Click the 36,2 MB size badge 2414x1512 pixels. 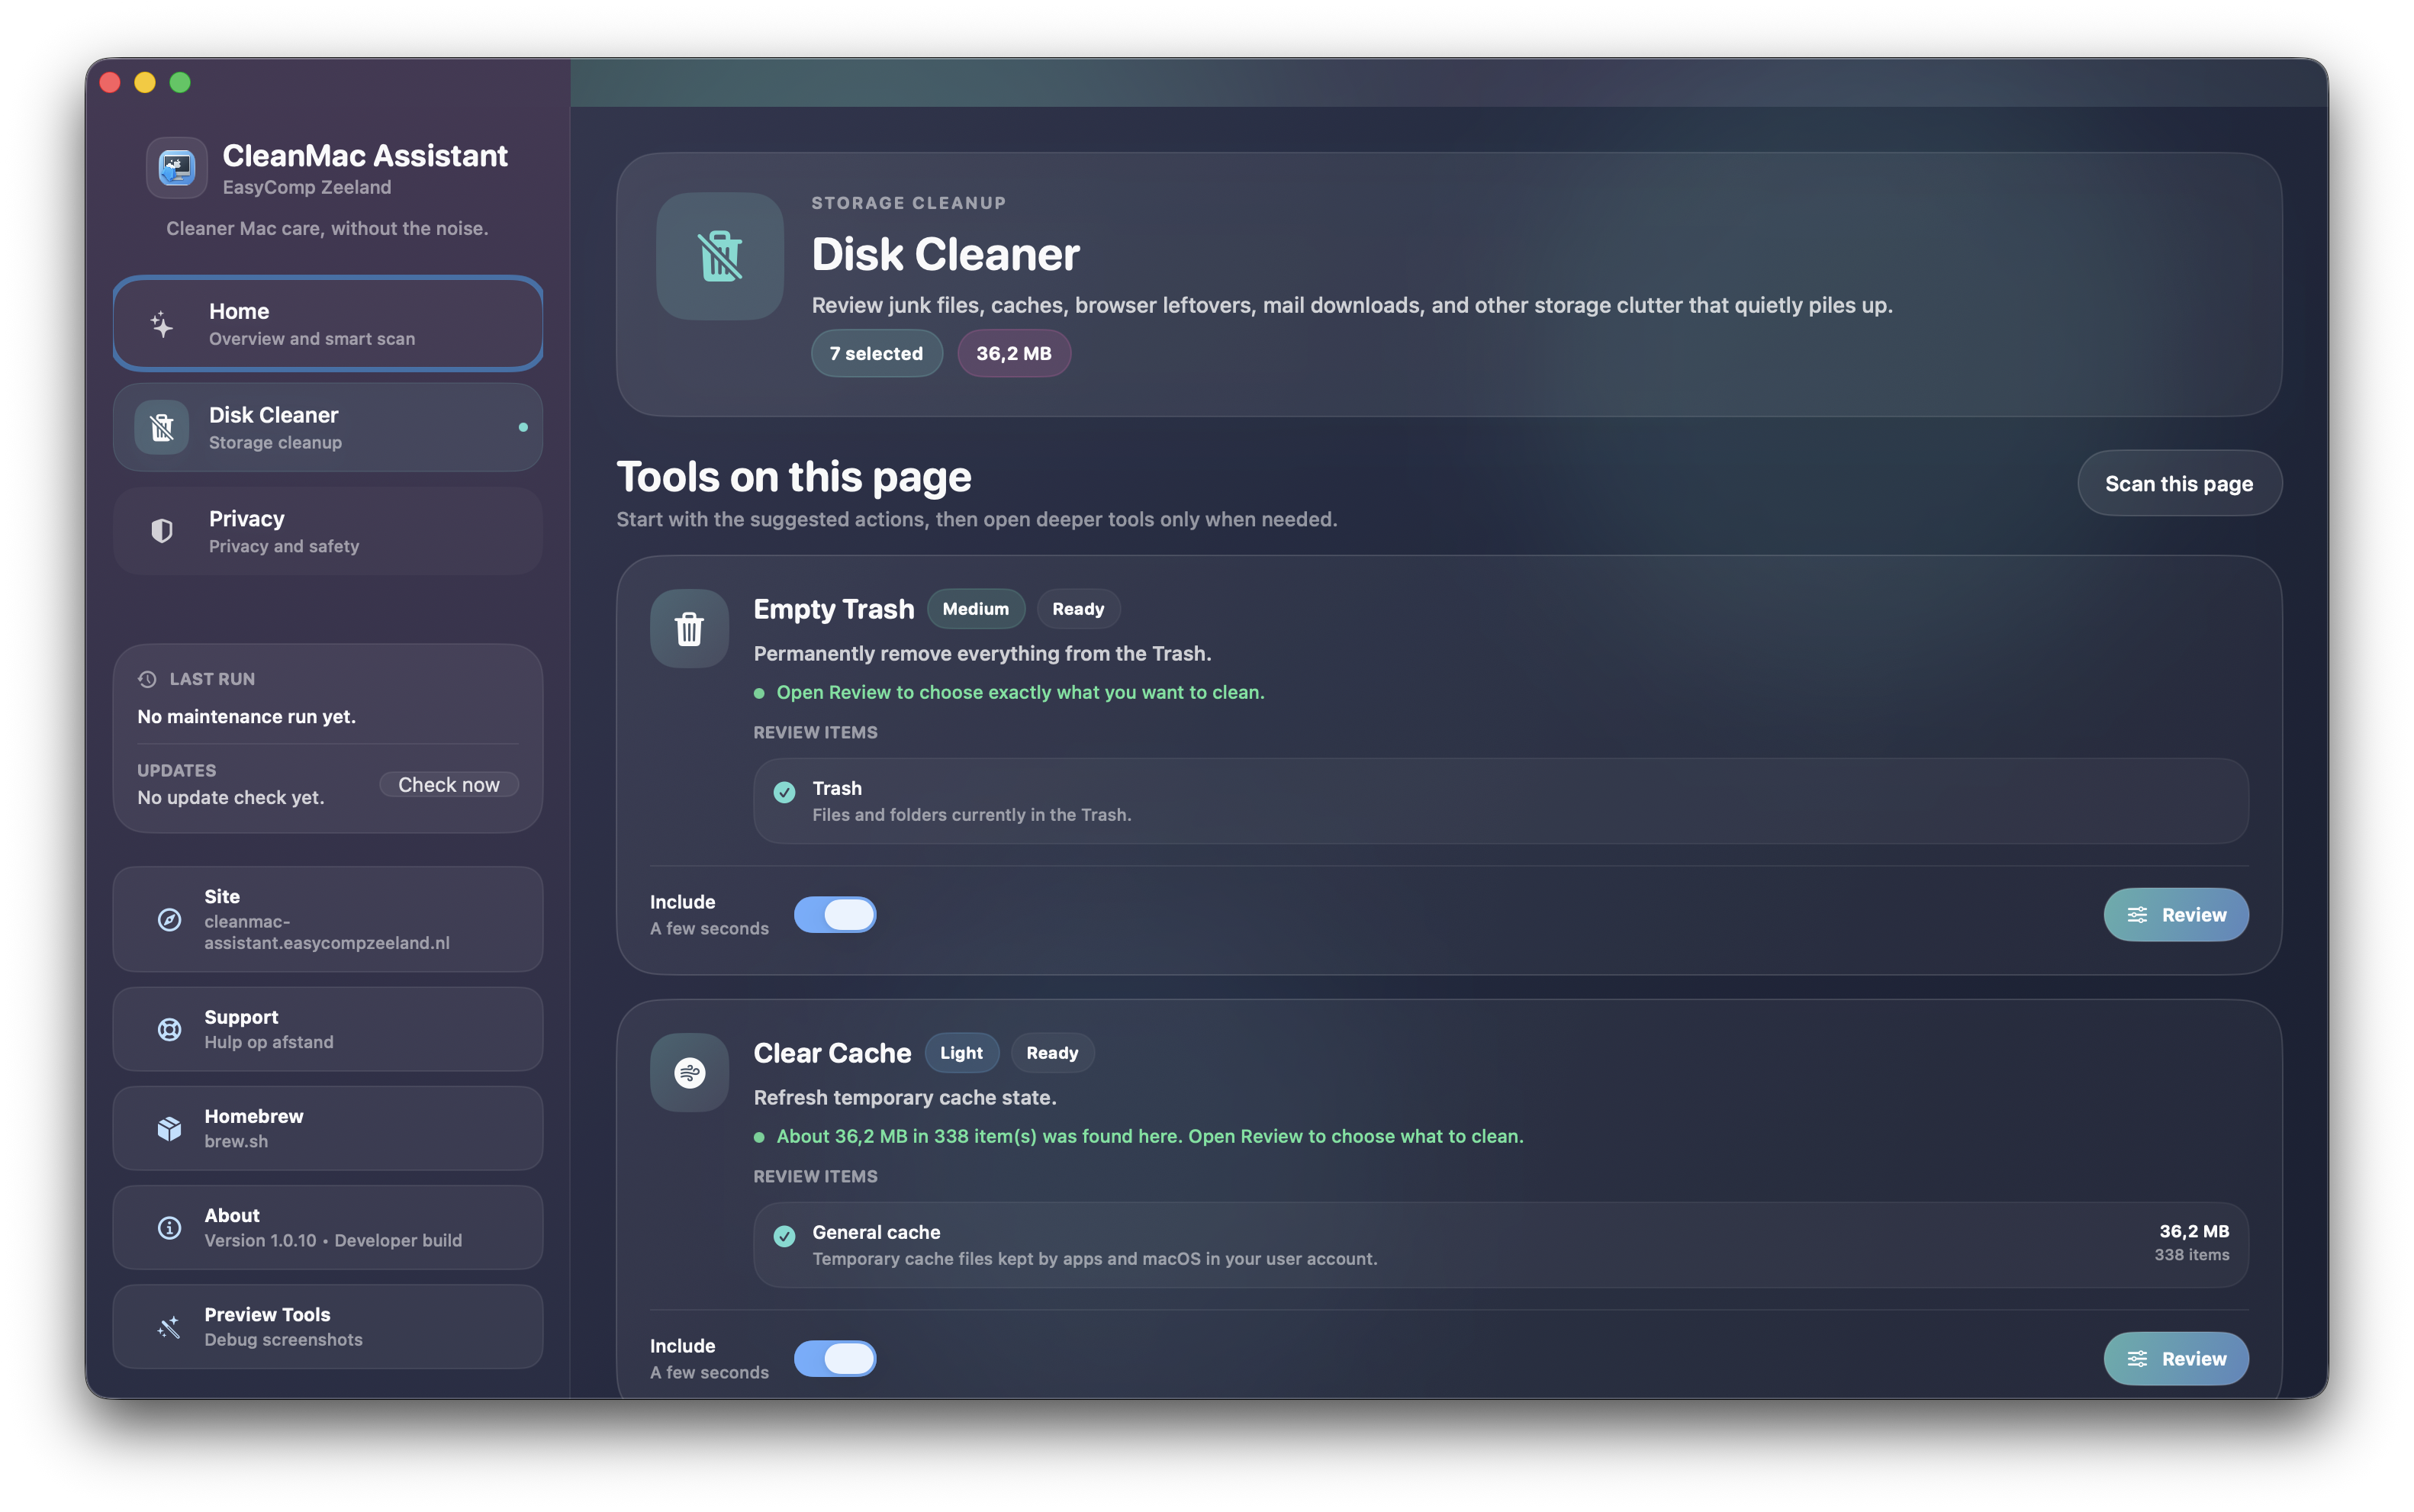[1013, 352]
